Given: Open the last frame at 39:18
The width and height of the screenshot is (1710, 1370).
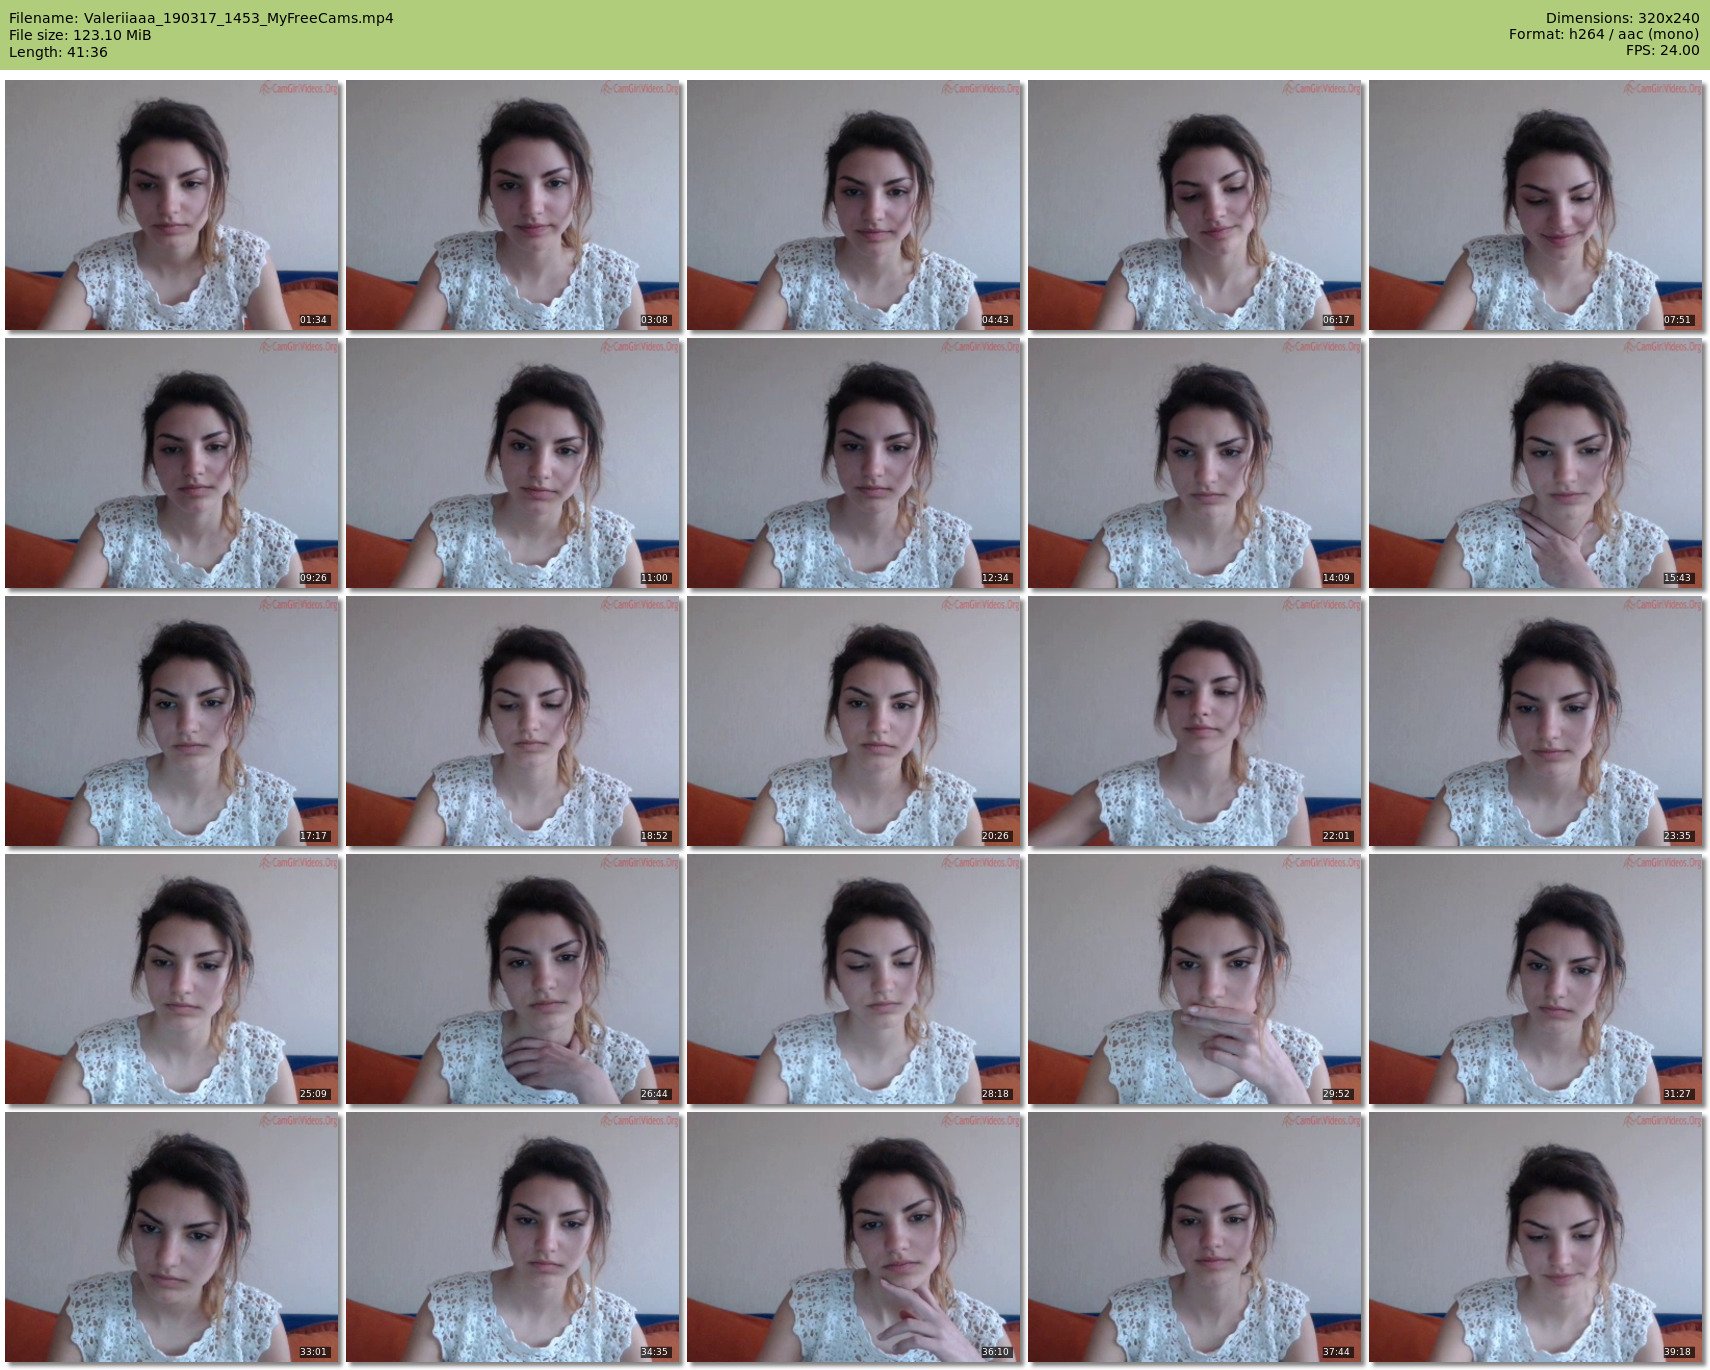Looking at the screenshot, I should (x=1535, y=1237).
